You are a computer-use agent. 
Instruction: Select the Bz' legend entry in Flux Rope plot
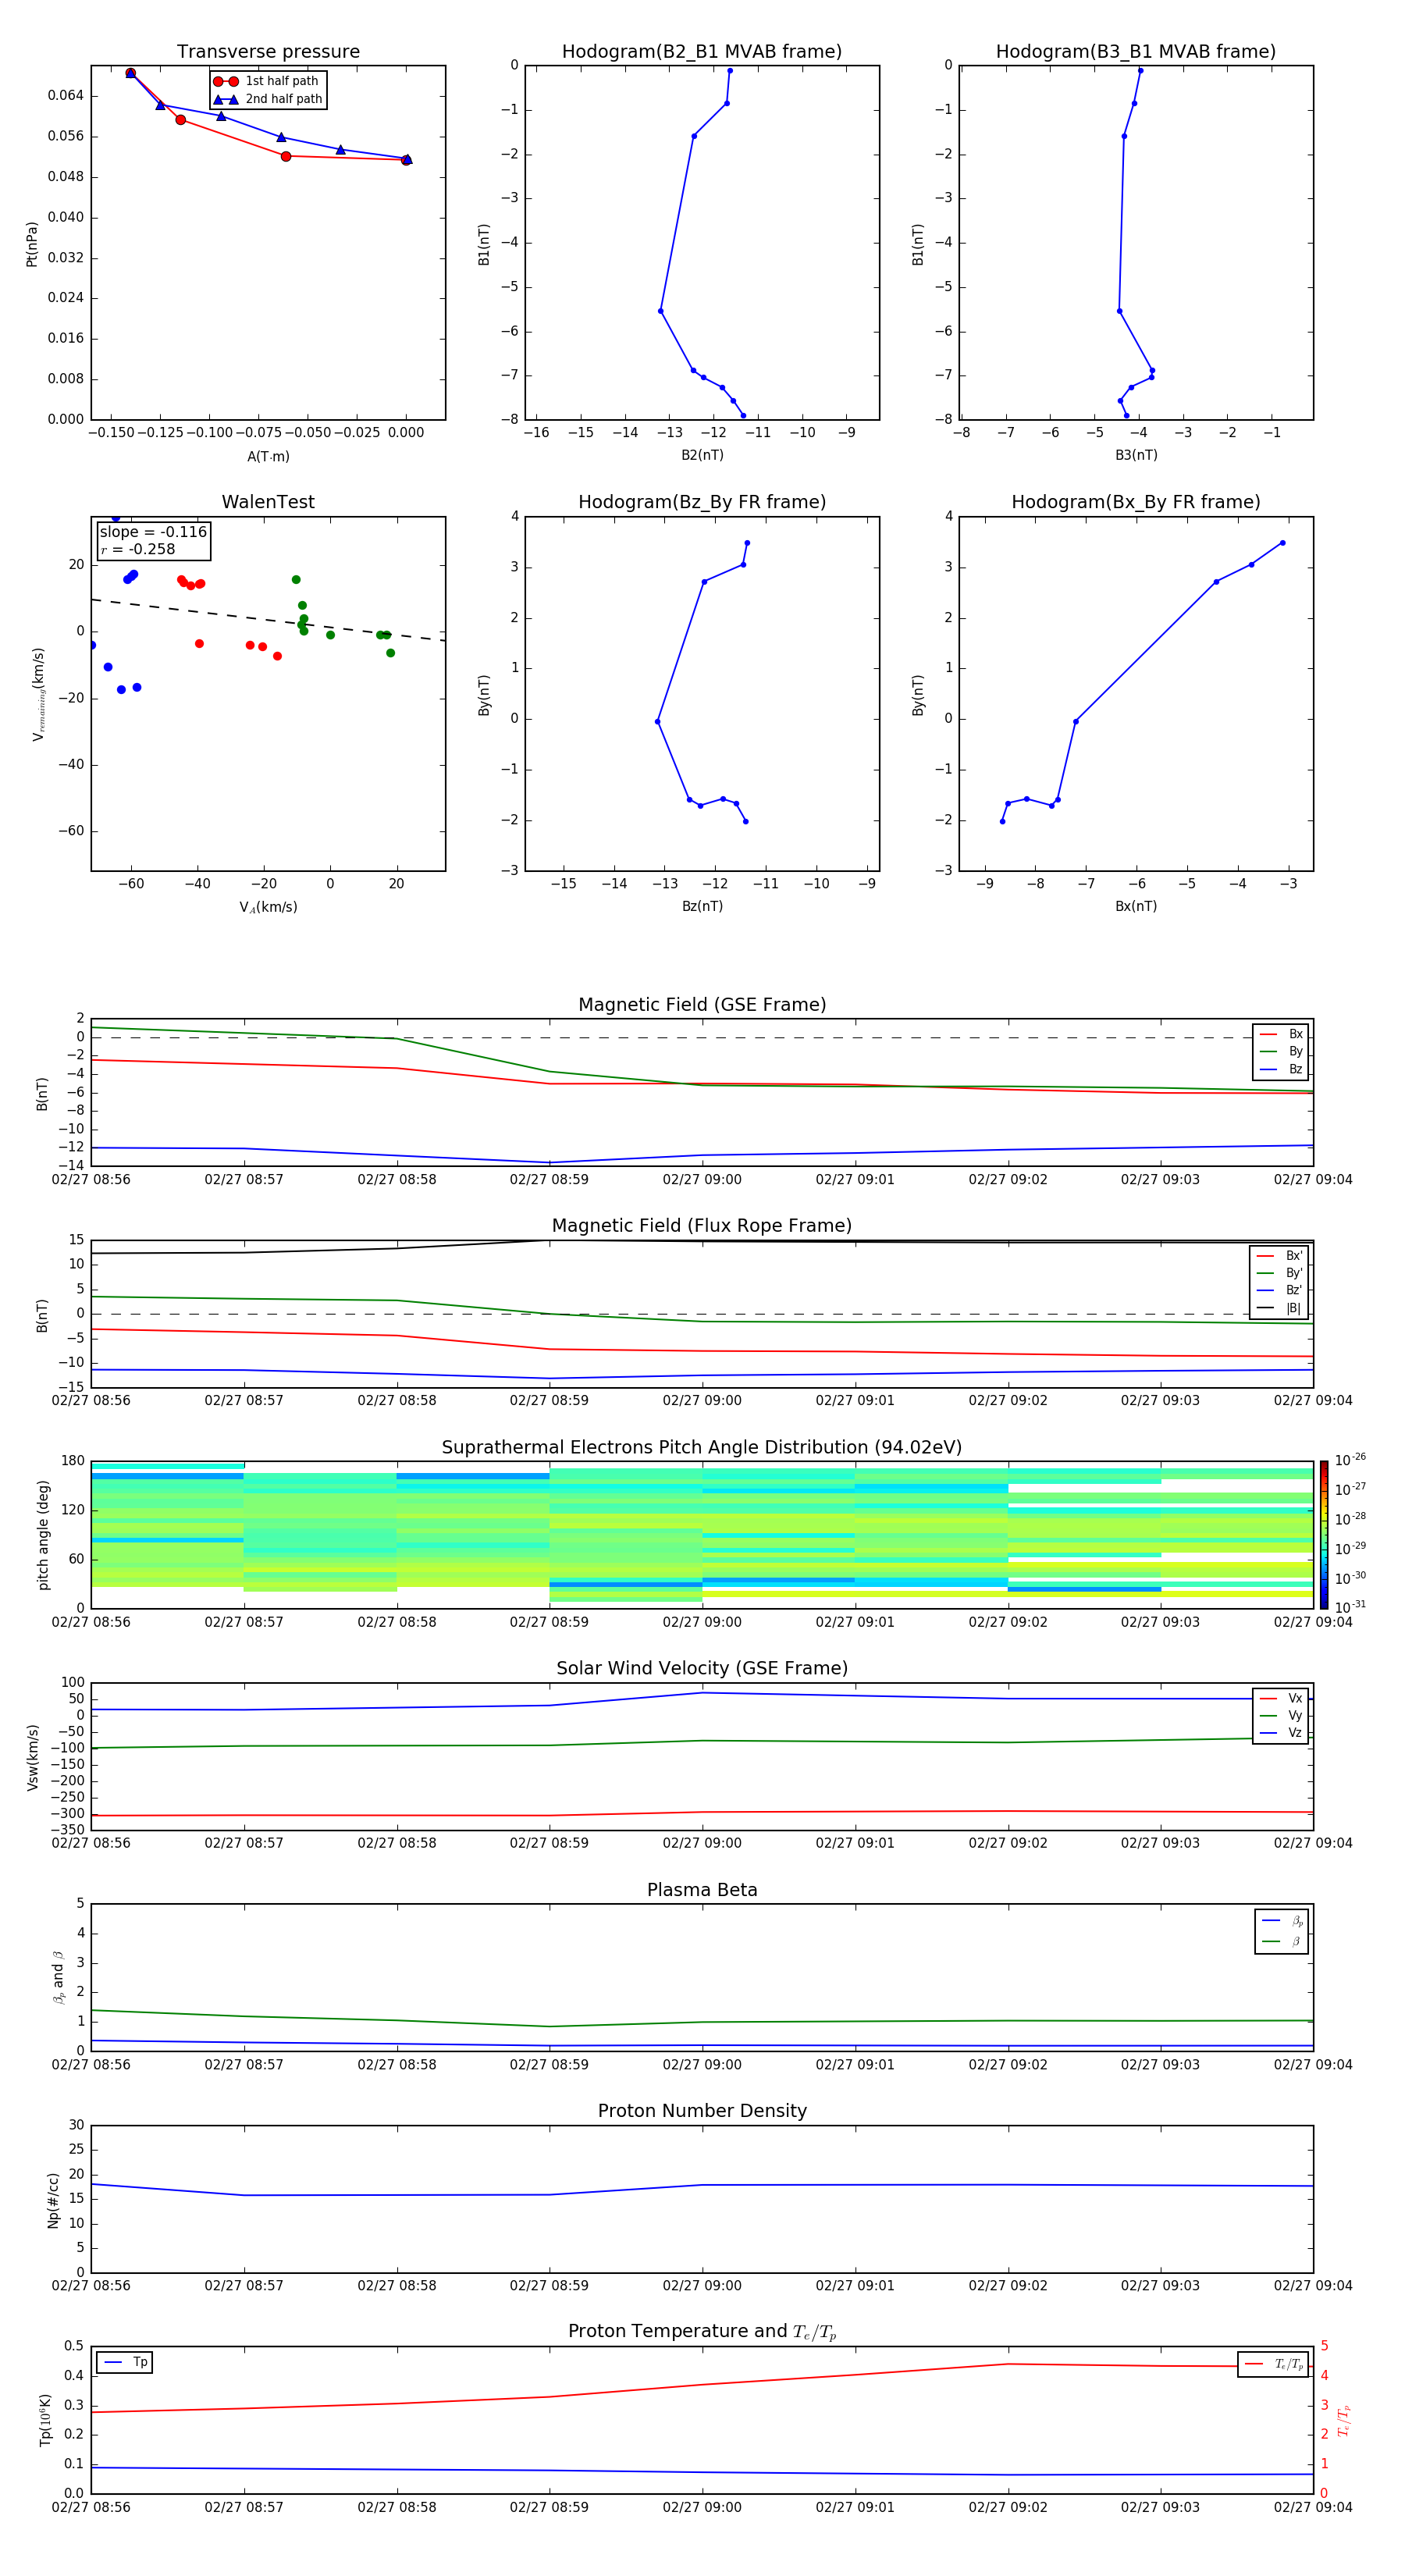pyautogui.click(x=1279, y=1290)
